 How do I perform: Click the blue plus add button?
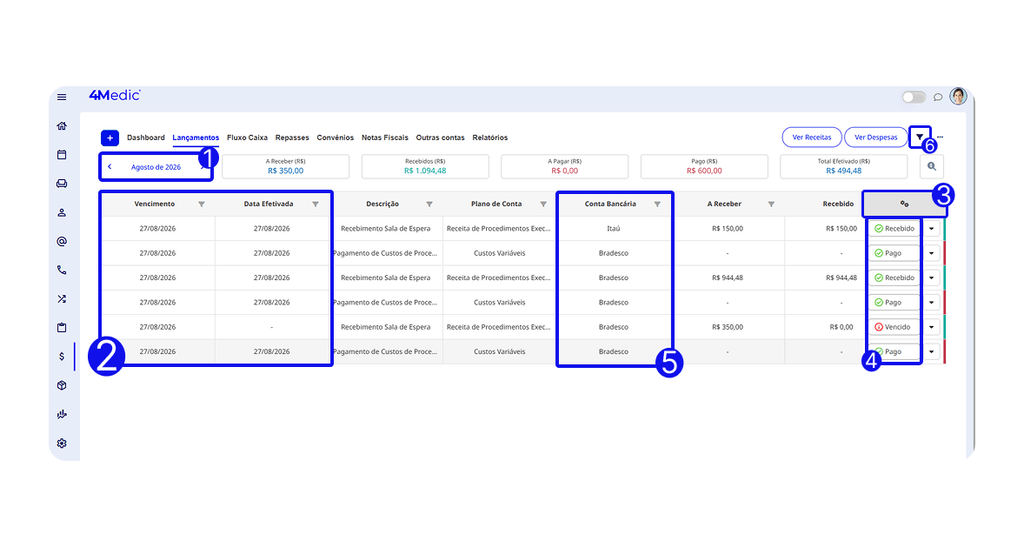point(110,138)
